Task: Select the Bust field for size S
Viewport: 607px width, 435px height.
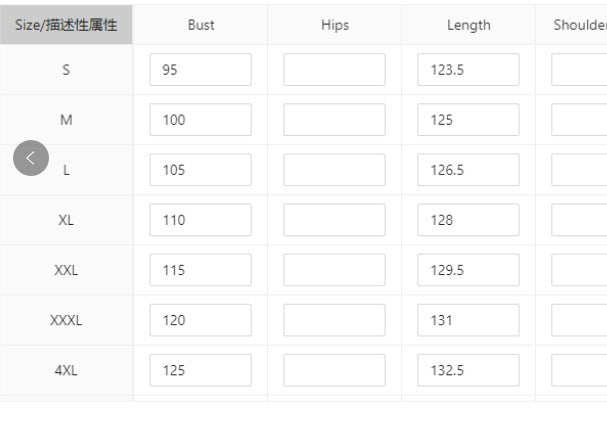Action: [201, 70]
